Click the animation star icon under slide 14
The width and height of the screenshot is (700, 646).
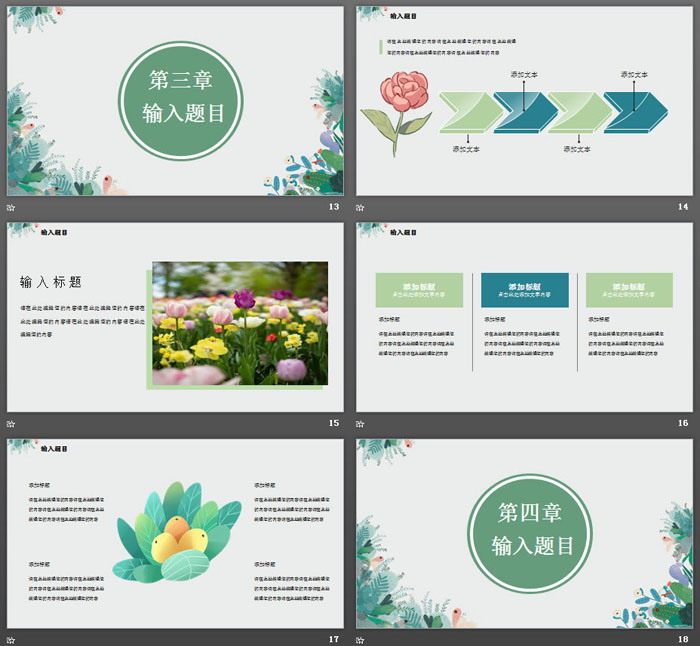[x=361, y=207]
